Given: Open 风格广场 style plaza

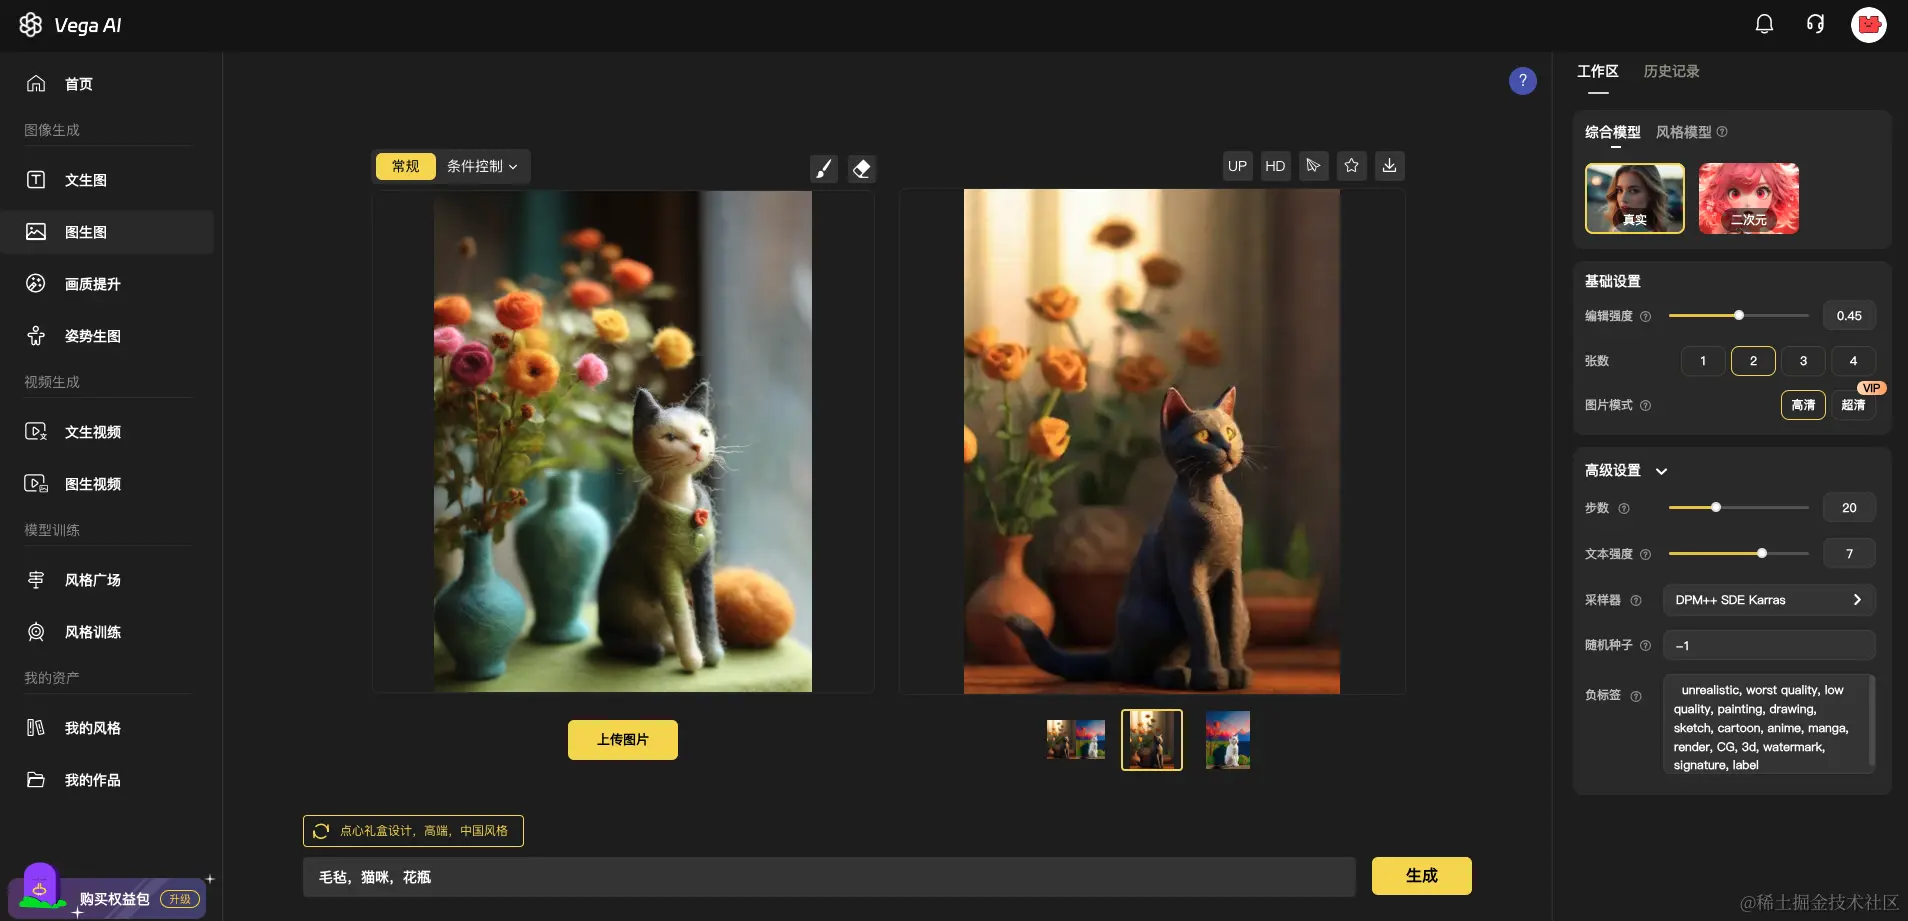Looking at the screenshot, I should coord(107,580).
